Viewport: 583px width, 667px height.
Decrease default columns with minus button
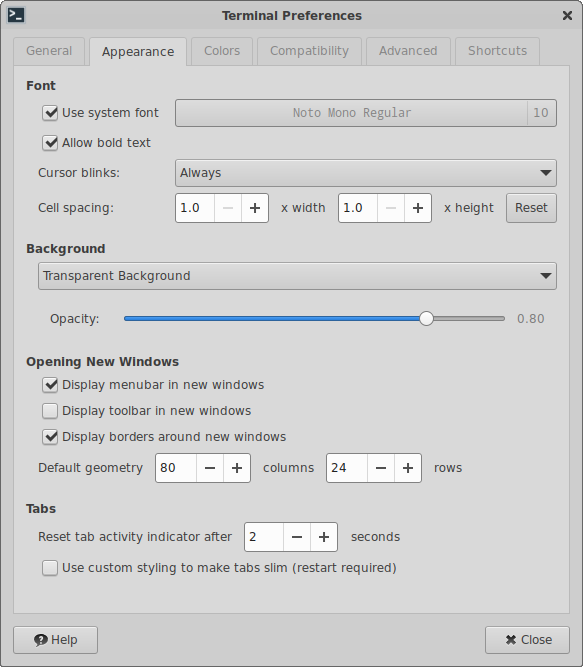point(210,468)
